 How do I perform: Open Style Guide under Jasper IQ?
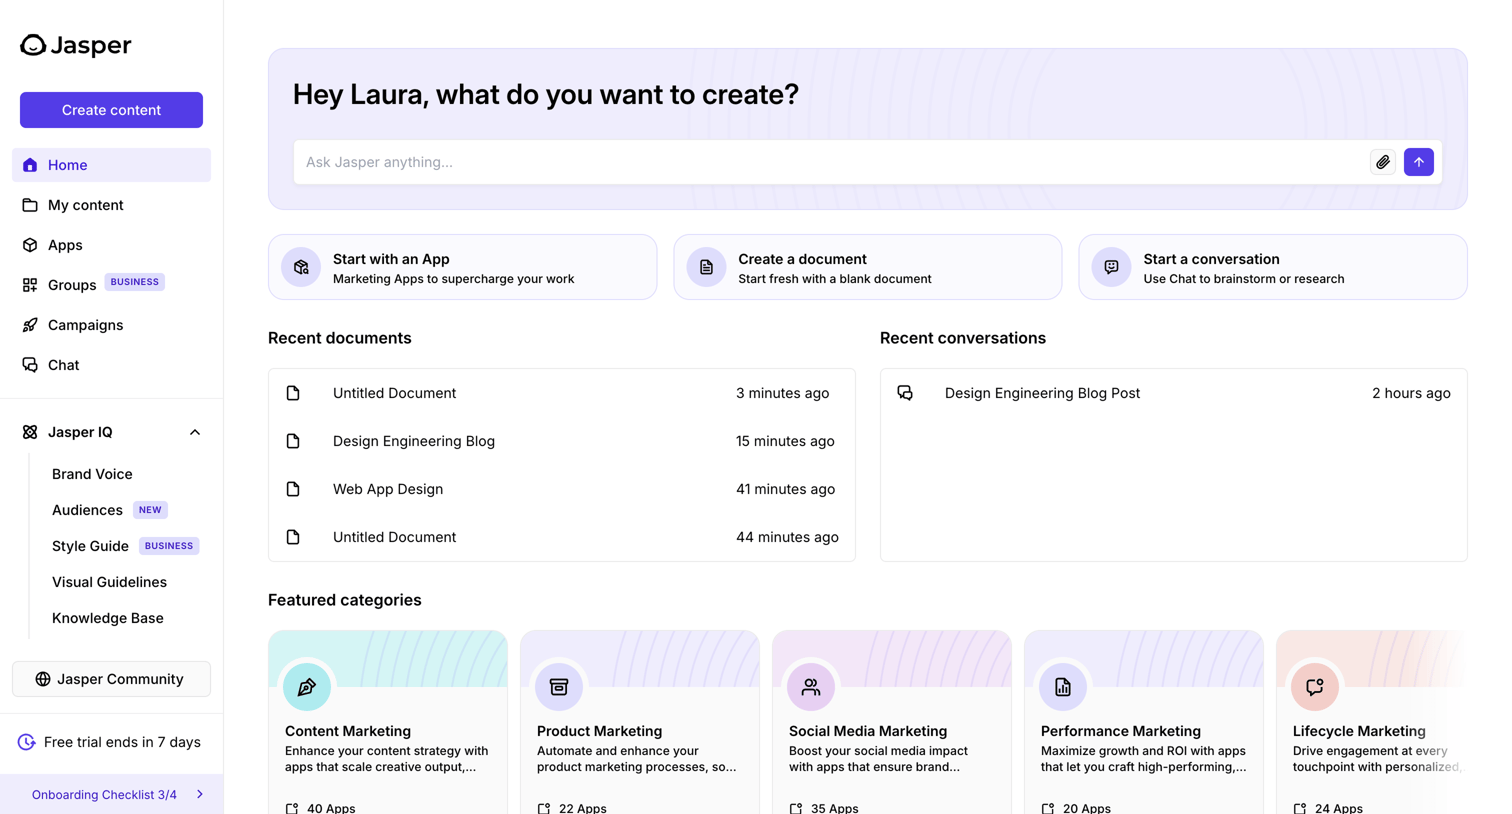[90, 546]
